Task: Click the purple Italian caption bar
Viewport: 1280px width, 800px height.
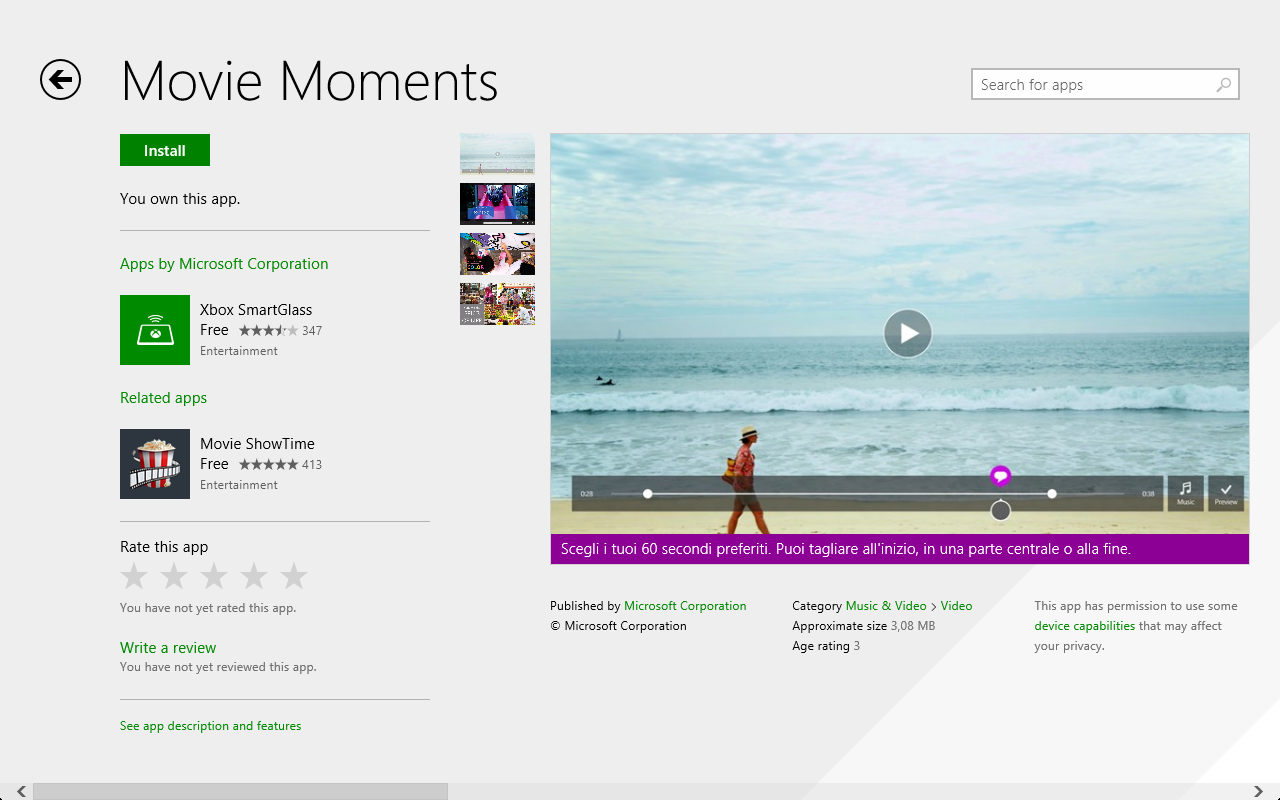Action: (x=900, y=549)
